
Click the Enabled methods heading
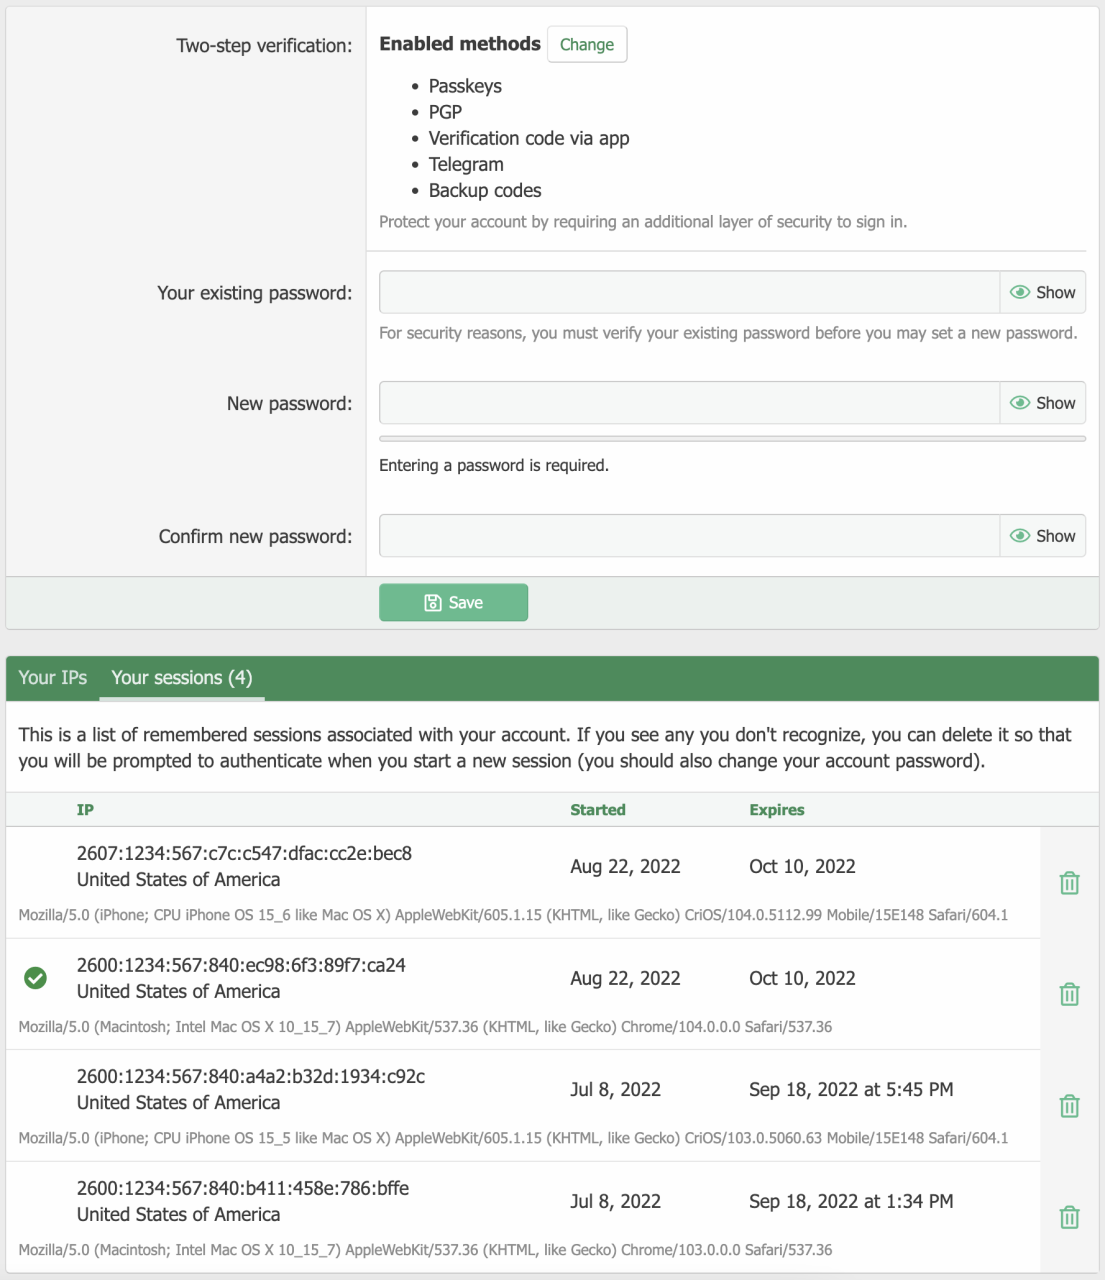[460, 44]
